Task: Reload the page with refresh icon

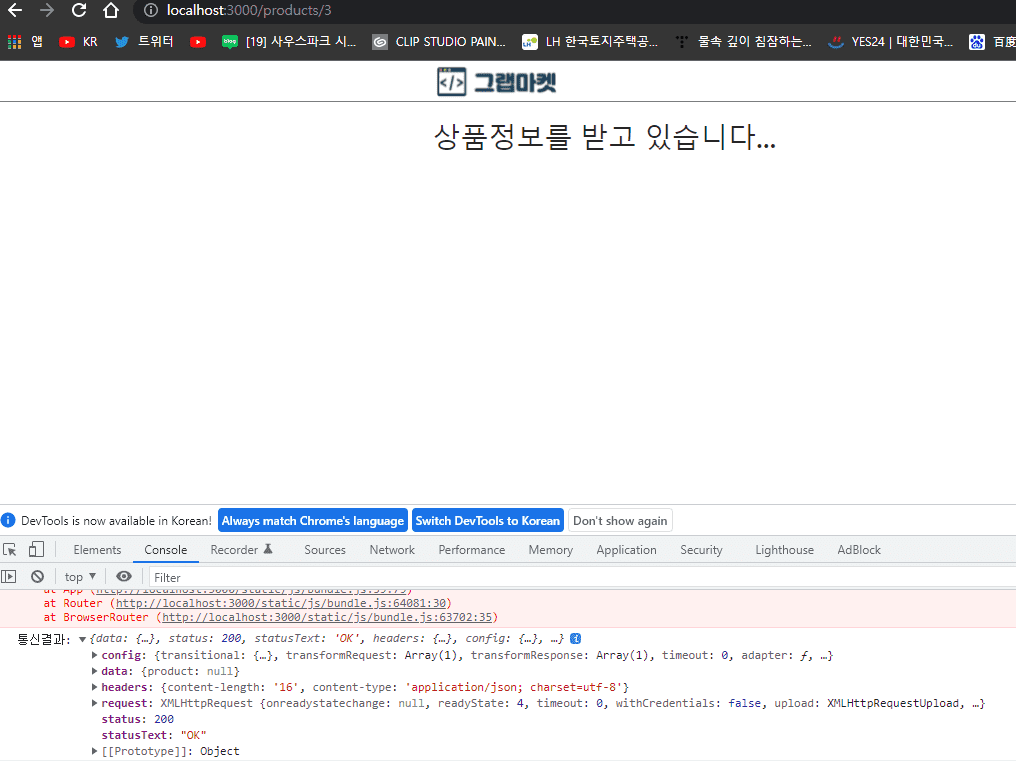Action: (x=79, y=10)
